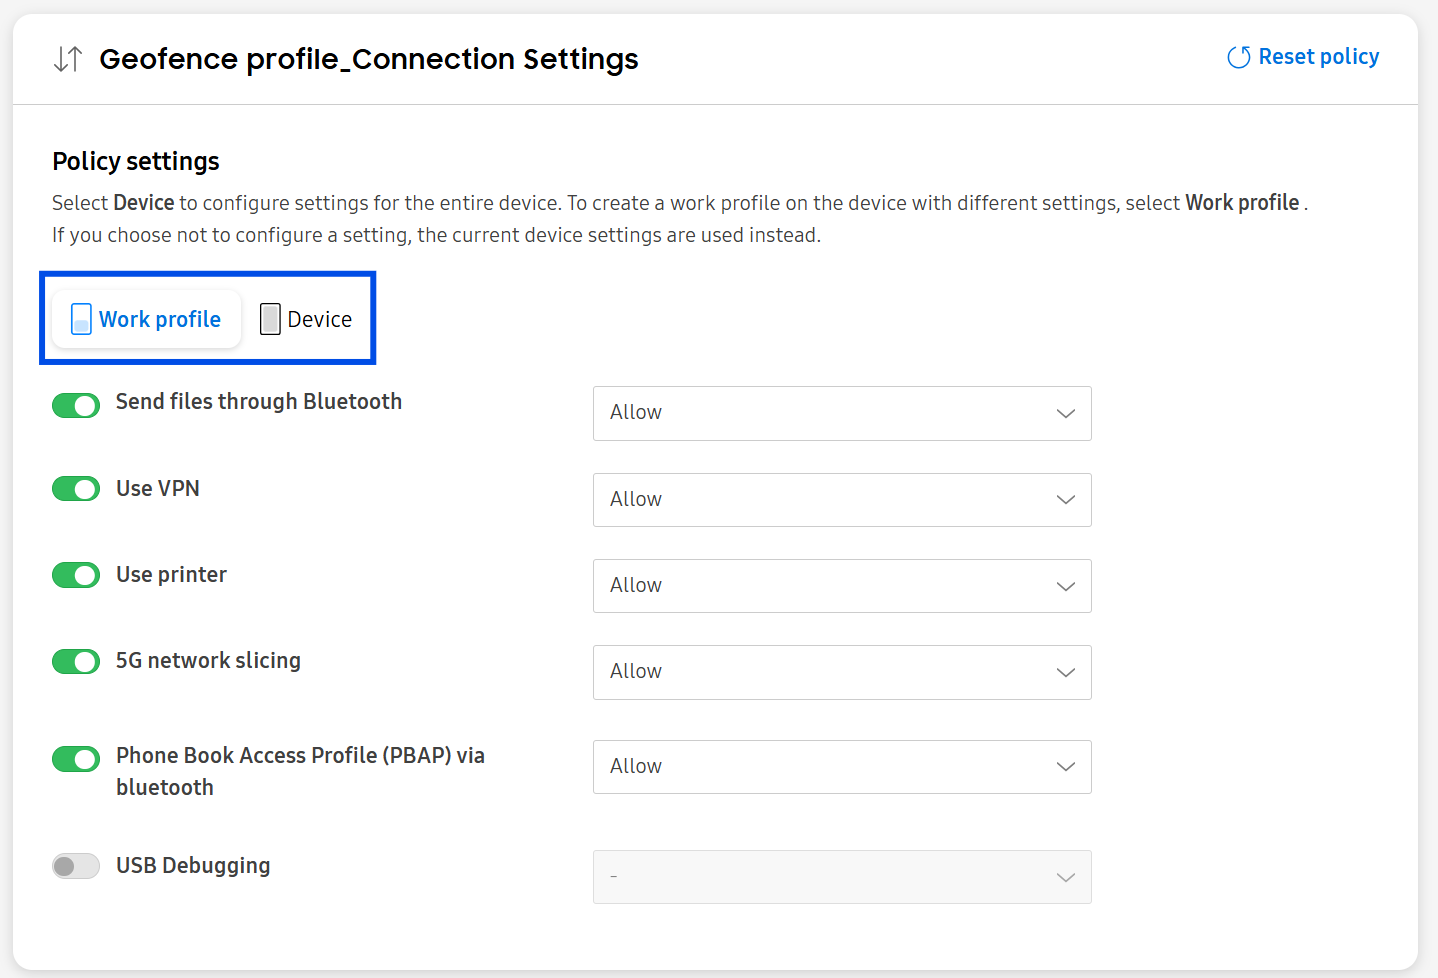Click the Policy settings heading
The height and width of the screenshot is (978, 1438).
[136, 161]
